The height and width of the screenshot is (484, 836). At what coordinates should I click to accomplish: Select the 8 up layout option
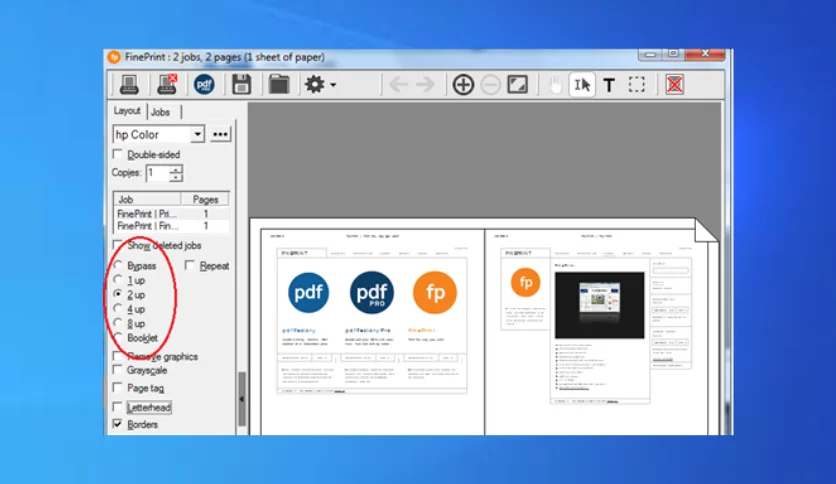pyautogui.click(x=118, y=322)
